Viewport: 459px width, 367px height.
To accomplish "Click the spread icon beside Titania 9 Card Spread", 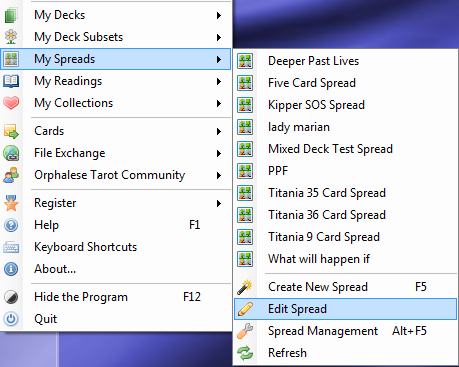I will tap(245, 237).
